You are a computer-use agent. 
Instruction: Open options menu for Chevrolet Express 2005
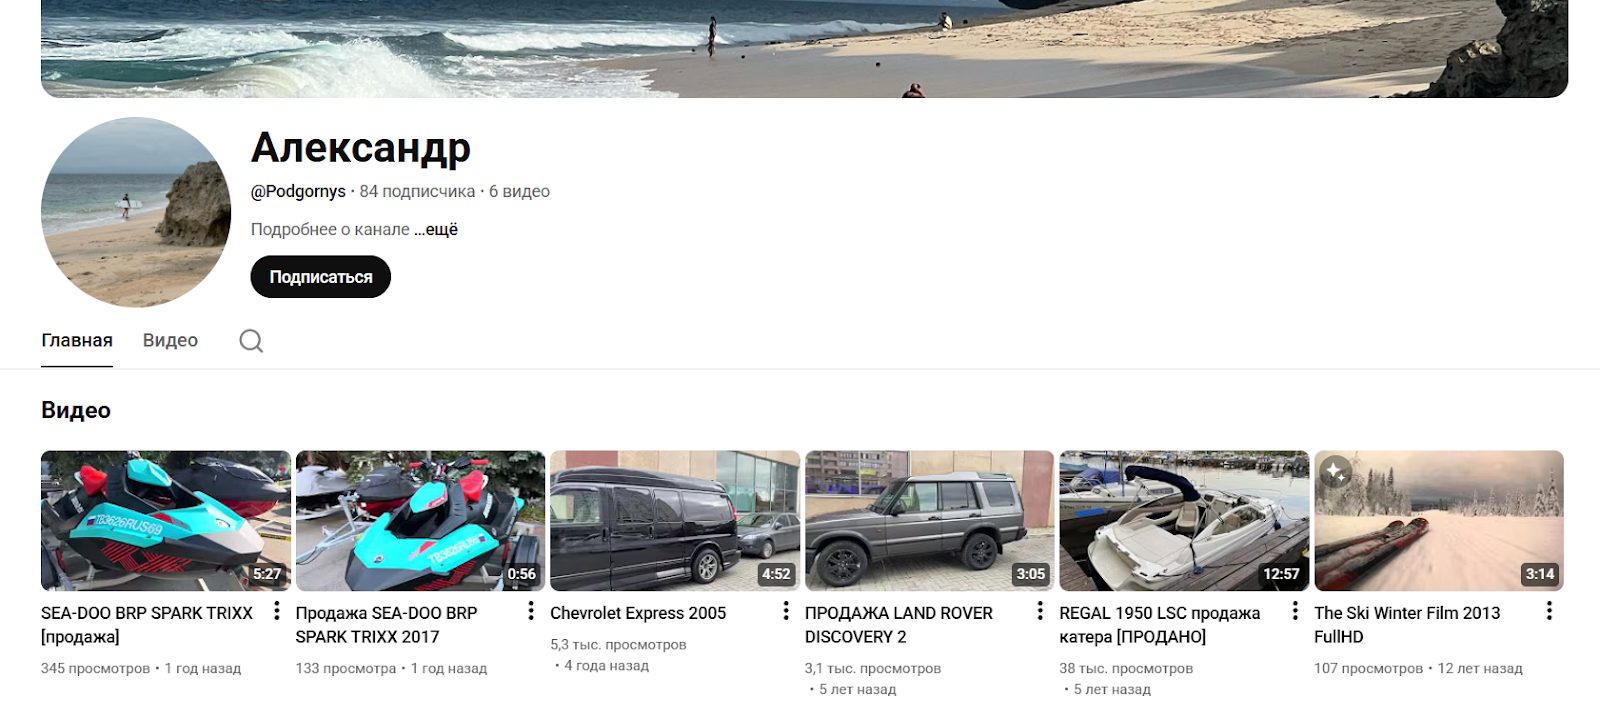[786, 611]
